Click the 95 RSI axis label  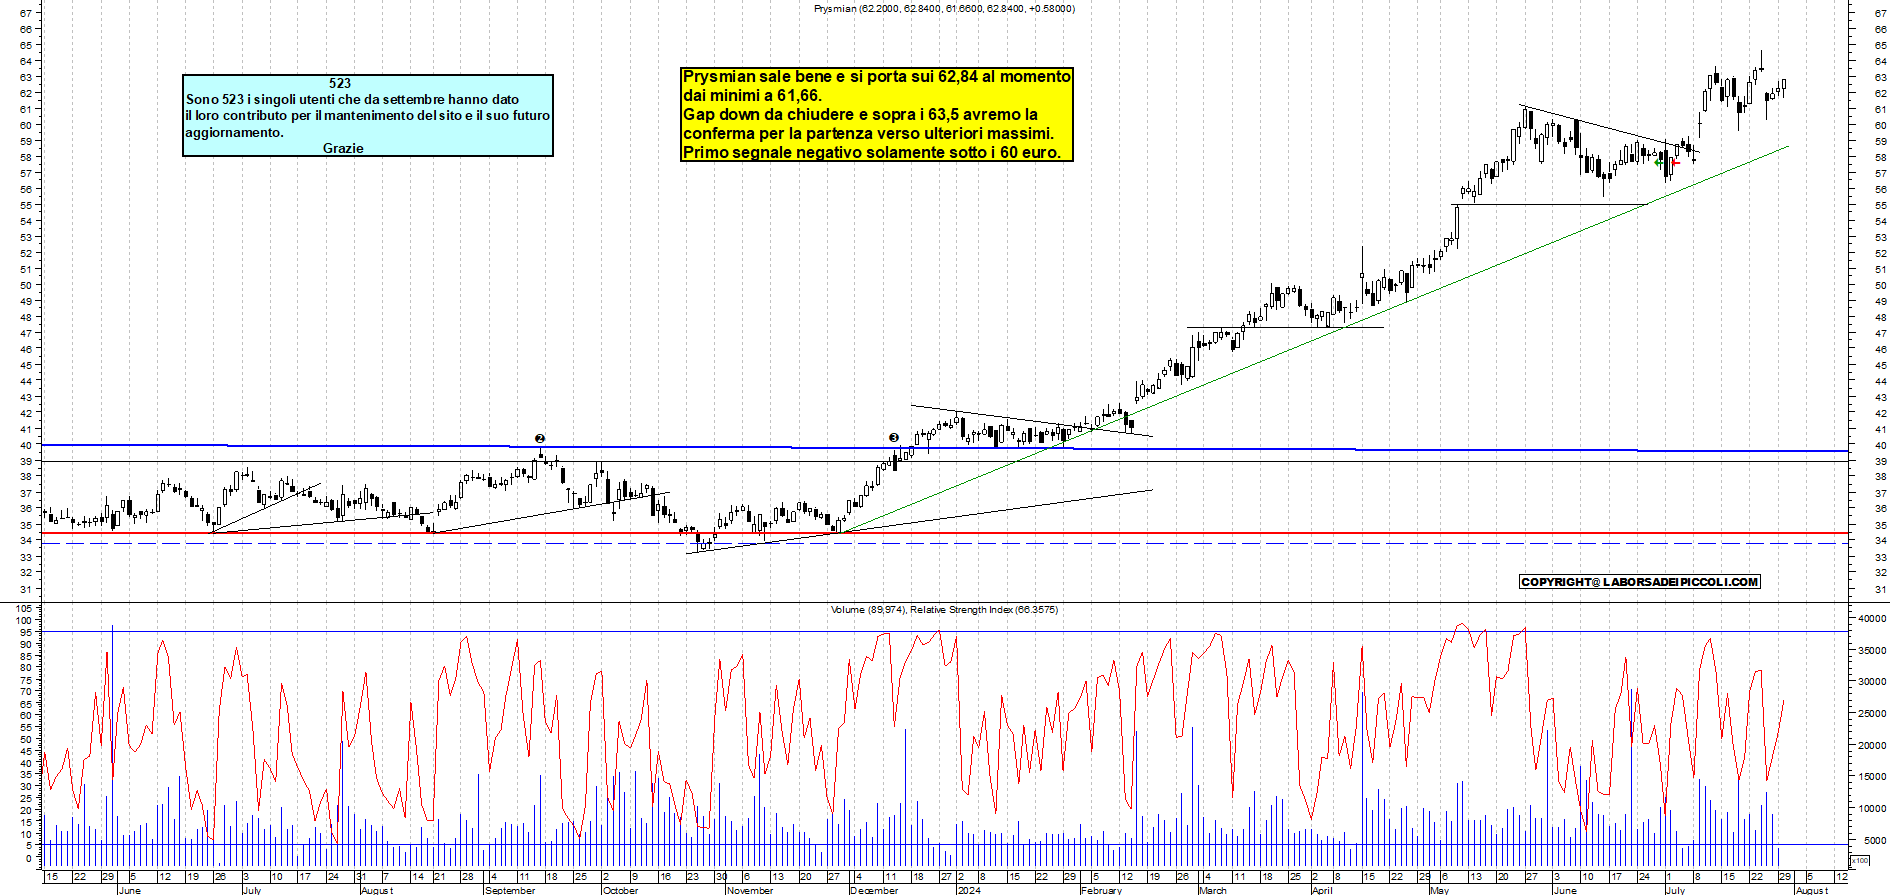coord(28,632)
